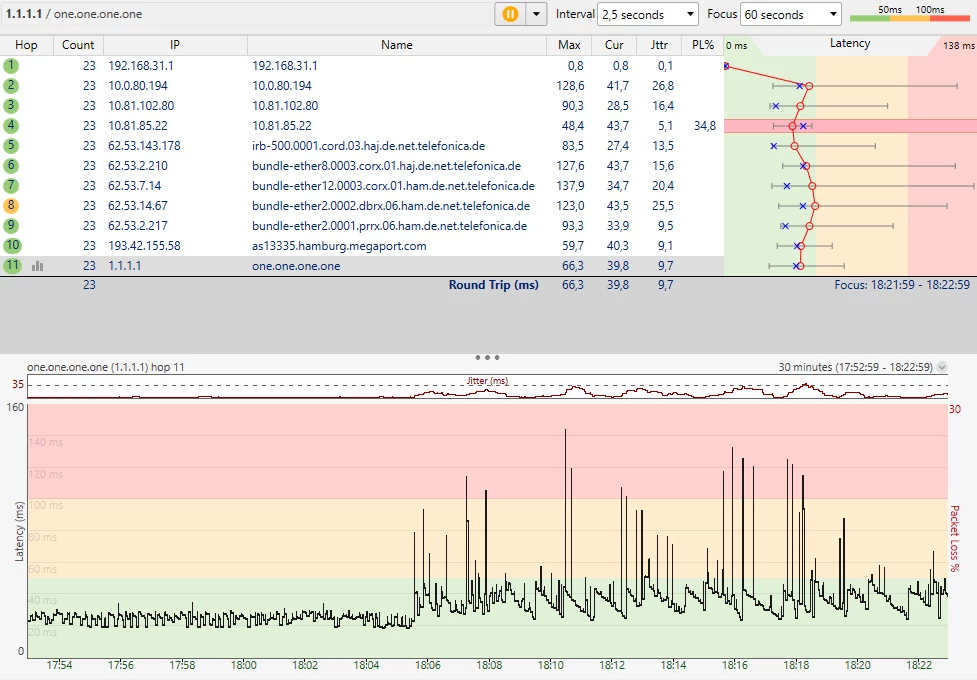
Task: Select the hop 11 green circle icon
Action: click(11, 266)
